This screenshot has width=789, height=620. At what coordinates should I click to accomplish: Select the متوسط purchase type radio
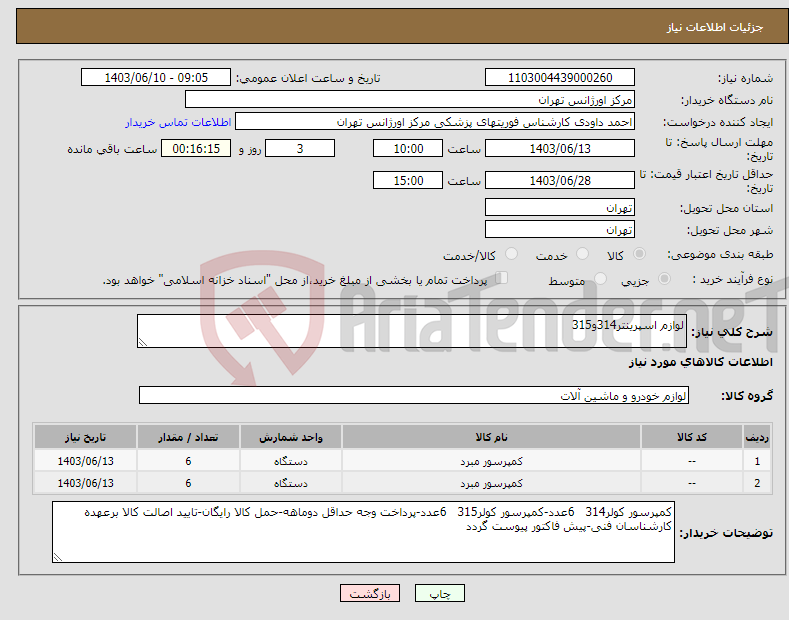click(600, 278)
